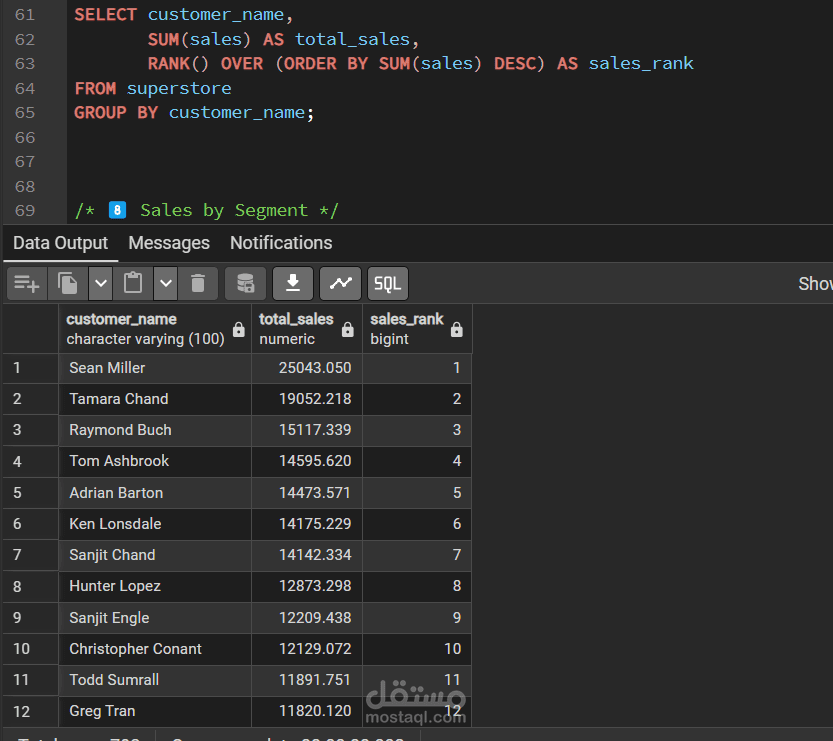Click the 15117.339 total sales cell

tap(307, 430)
